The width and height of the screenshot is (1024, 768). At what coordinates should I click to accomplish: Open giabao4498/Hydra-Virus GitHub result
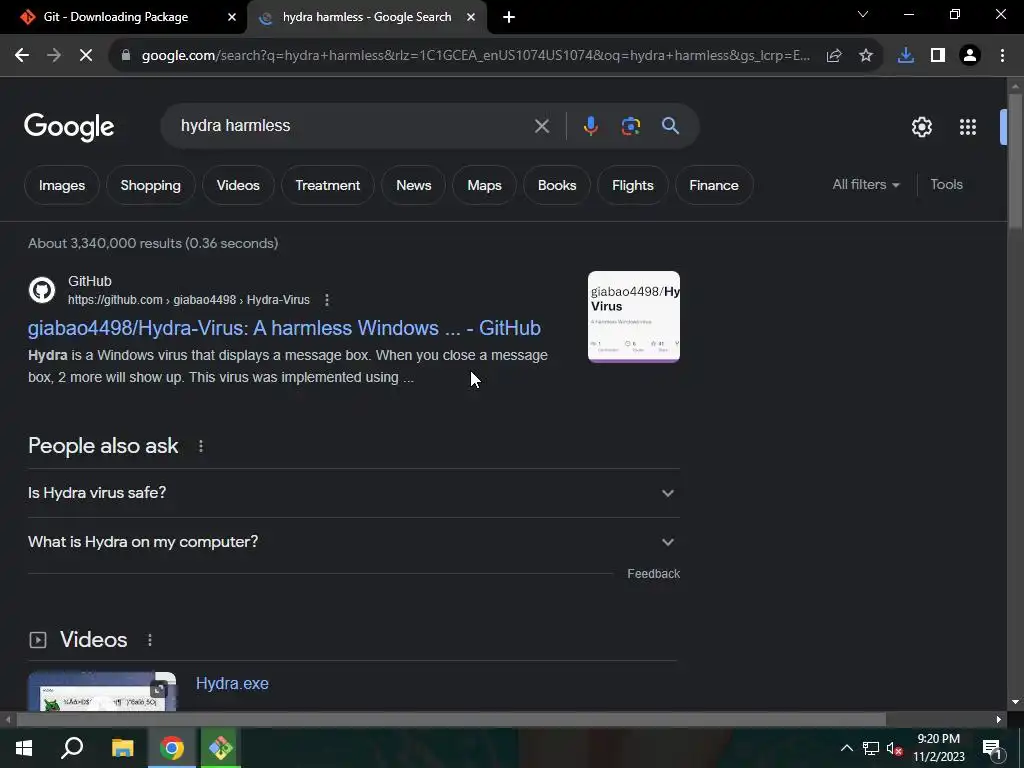click(x=284, y=328)
